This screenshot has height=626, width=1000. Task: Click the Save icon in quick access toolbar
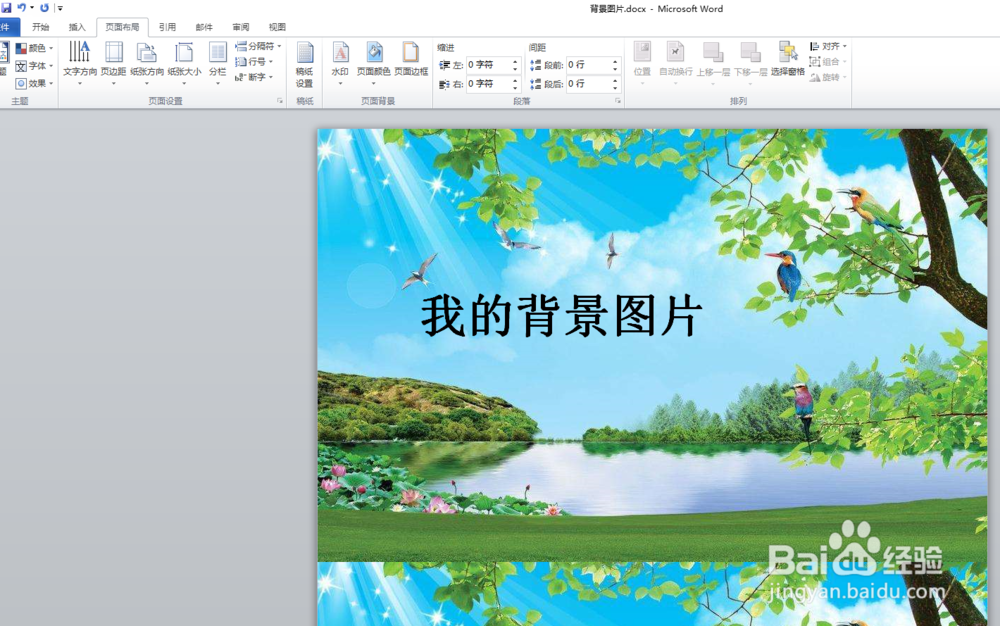pyautogui.click(x=6, y=8)
